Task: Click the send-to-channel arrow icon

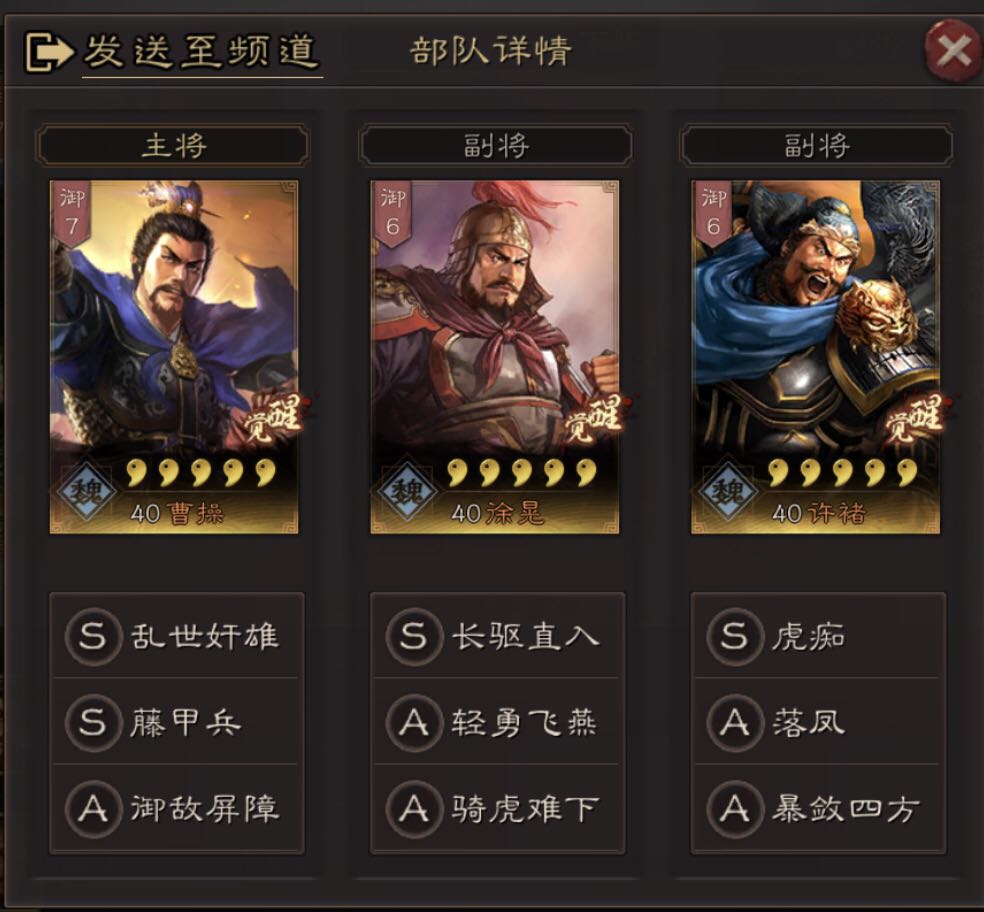Action: 48,51
